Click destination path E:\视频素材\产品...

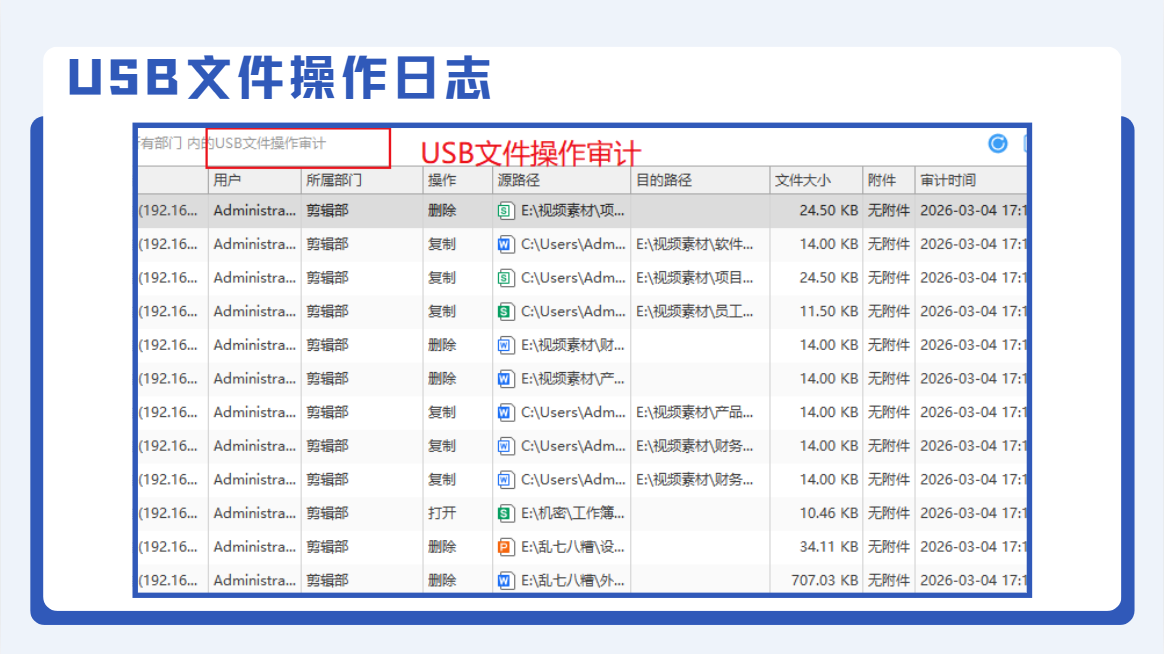coord(694,412)
